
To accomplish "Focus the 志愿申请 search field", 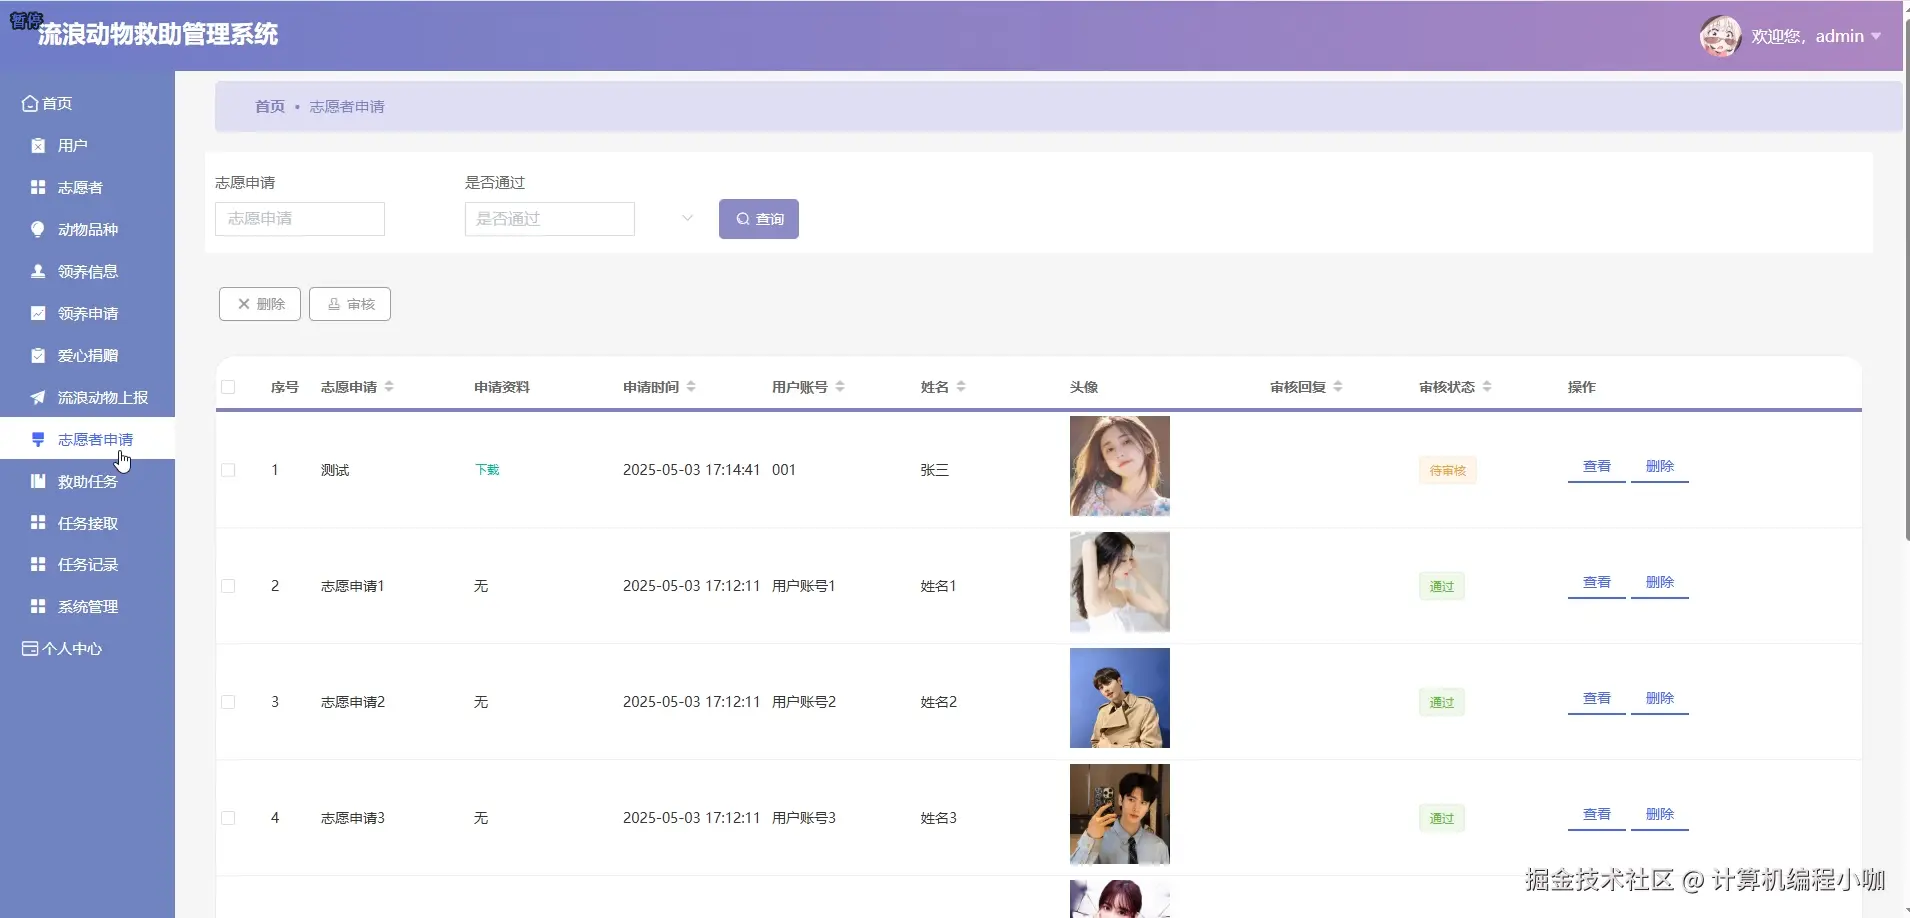I will click(x=300, y=219).
